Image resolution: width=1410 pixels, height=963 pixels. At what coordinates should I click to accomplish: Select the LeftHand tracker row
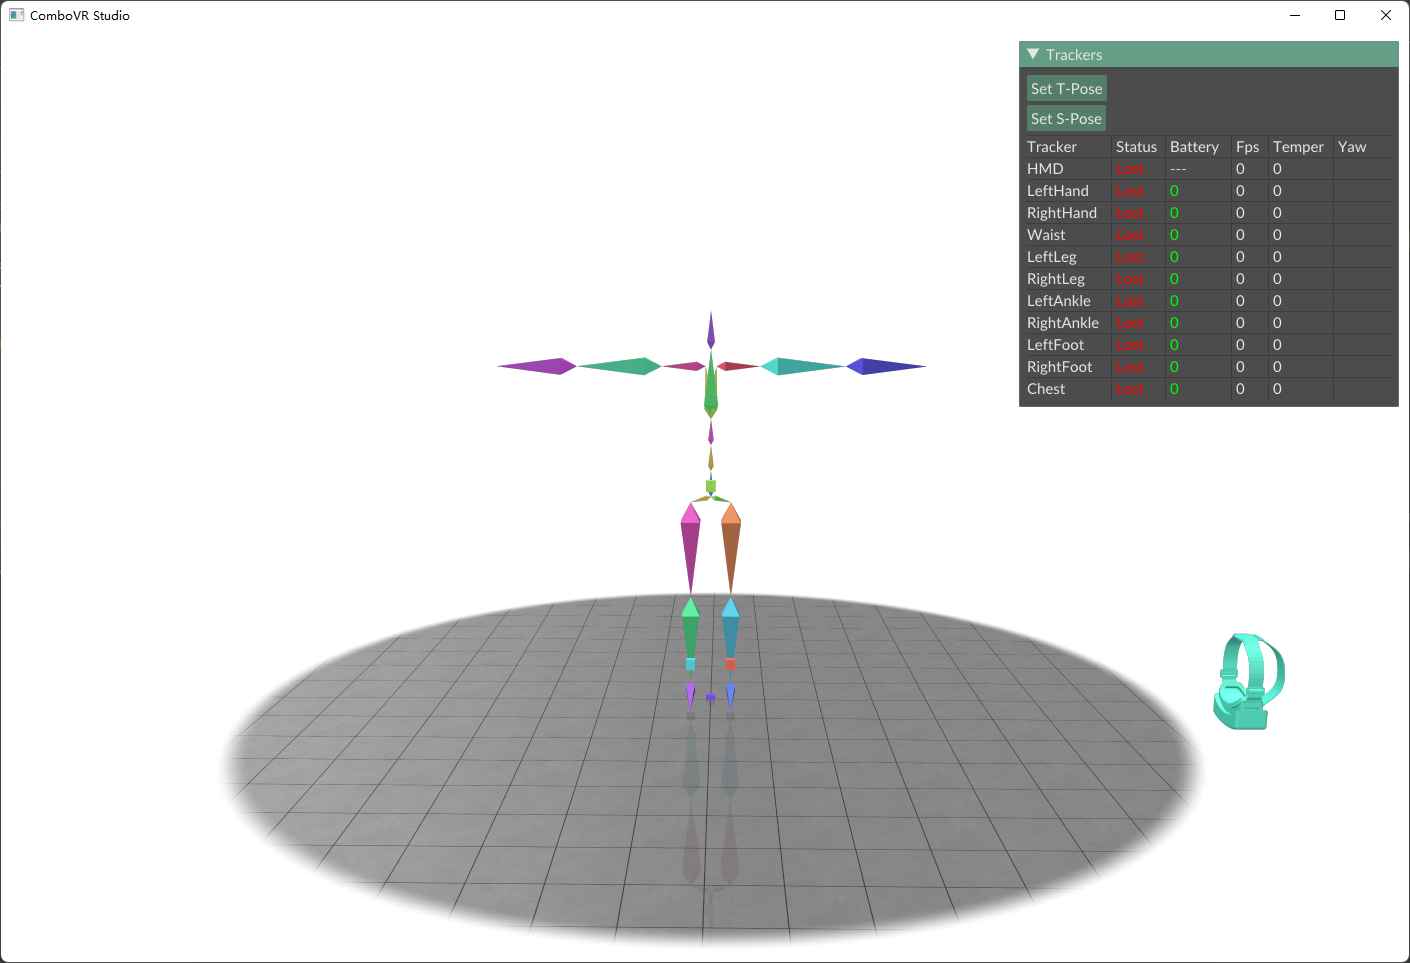click(x=1208, y=191)
